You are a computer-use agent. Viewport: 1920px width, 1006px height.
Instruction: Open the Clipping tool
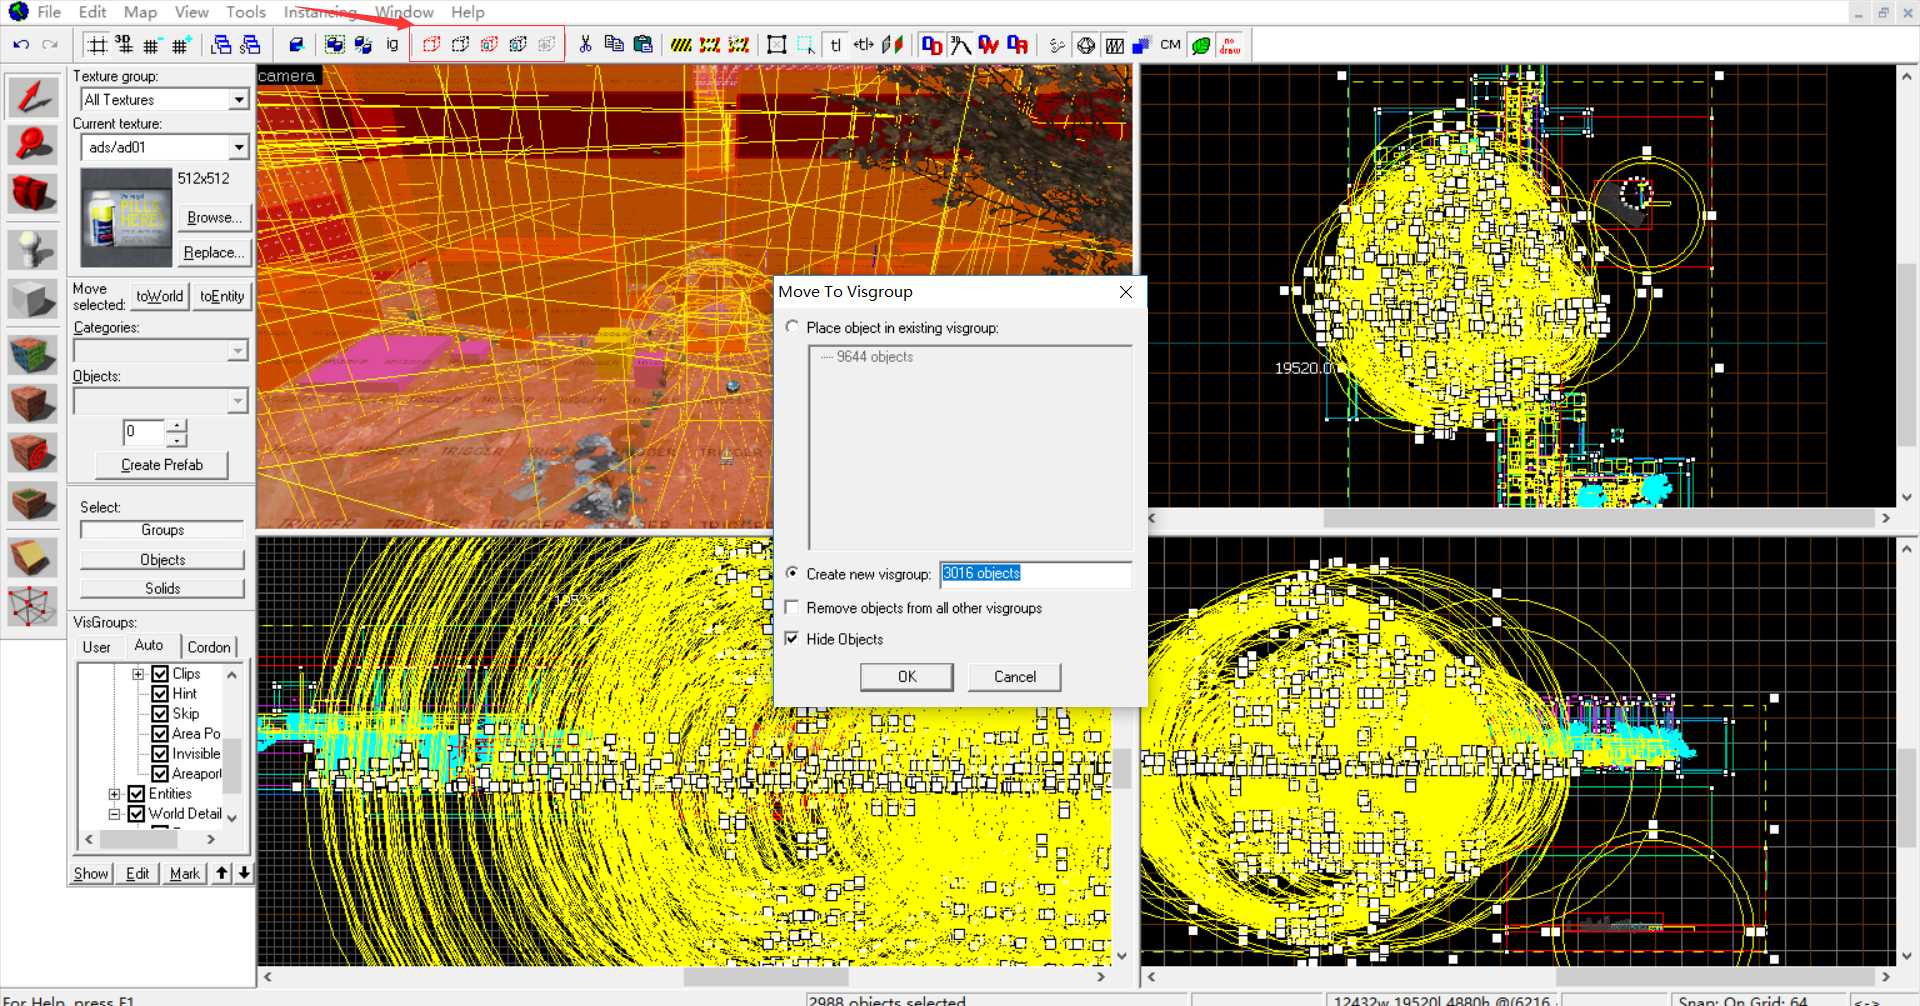[32, 557]
